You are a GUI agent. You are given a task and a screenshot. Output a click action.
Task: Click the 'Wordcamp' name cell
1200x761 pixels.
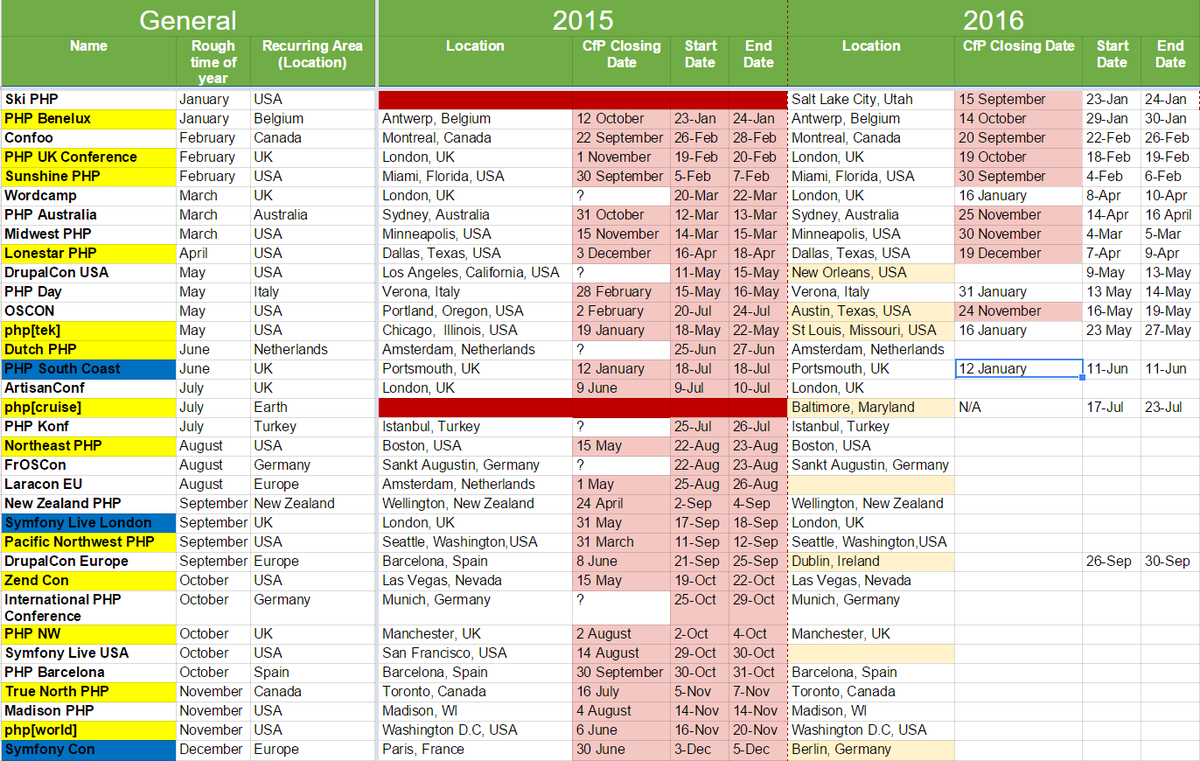click(89, 195)
